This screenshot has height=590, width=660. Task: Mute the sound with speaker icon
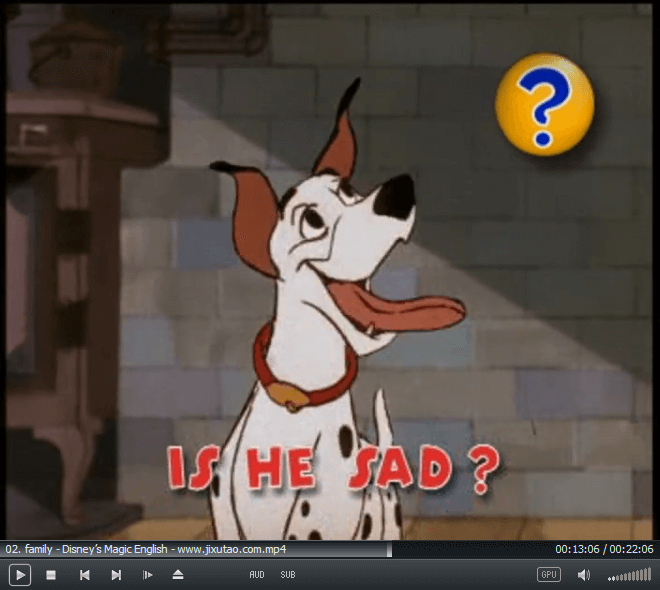point(584,575)
